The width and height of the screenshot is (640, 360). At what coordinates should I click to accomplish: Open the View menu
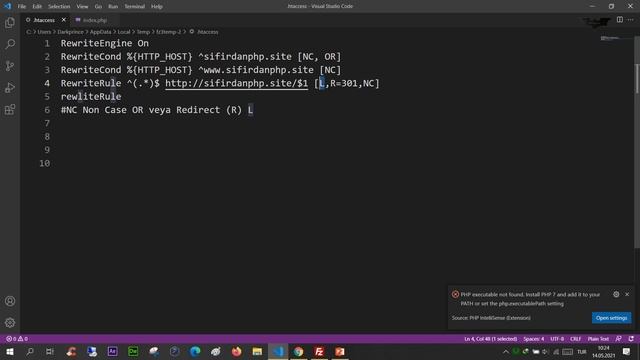pos(82,6)
